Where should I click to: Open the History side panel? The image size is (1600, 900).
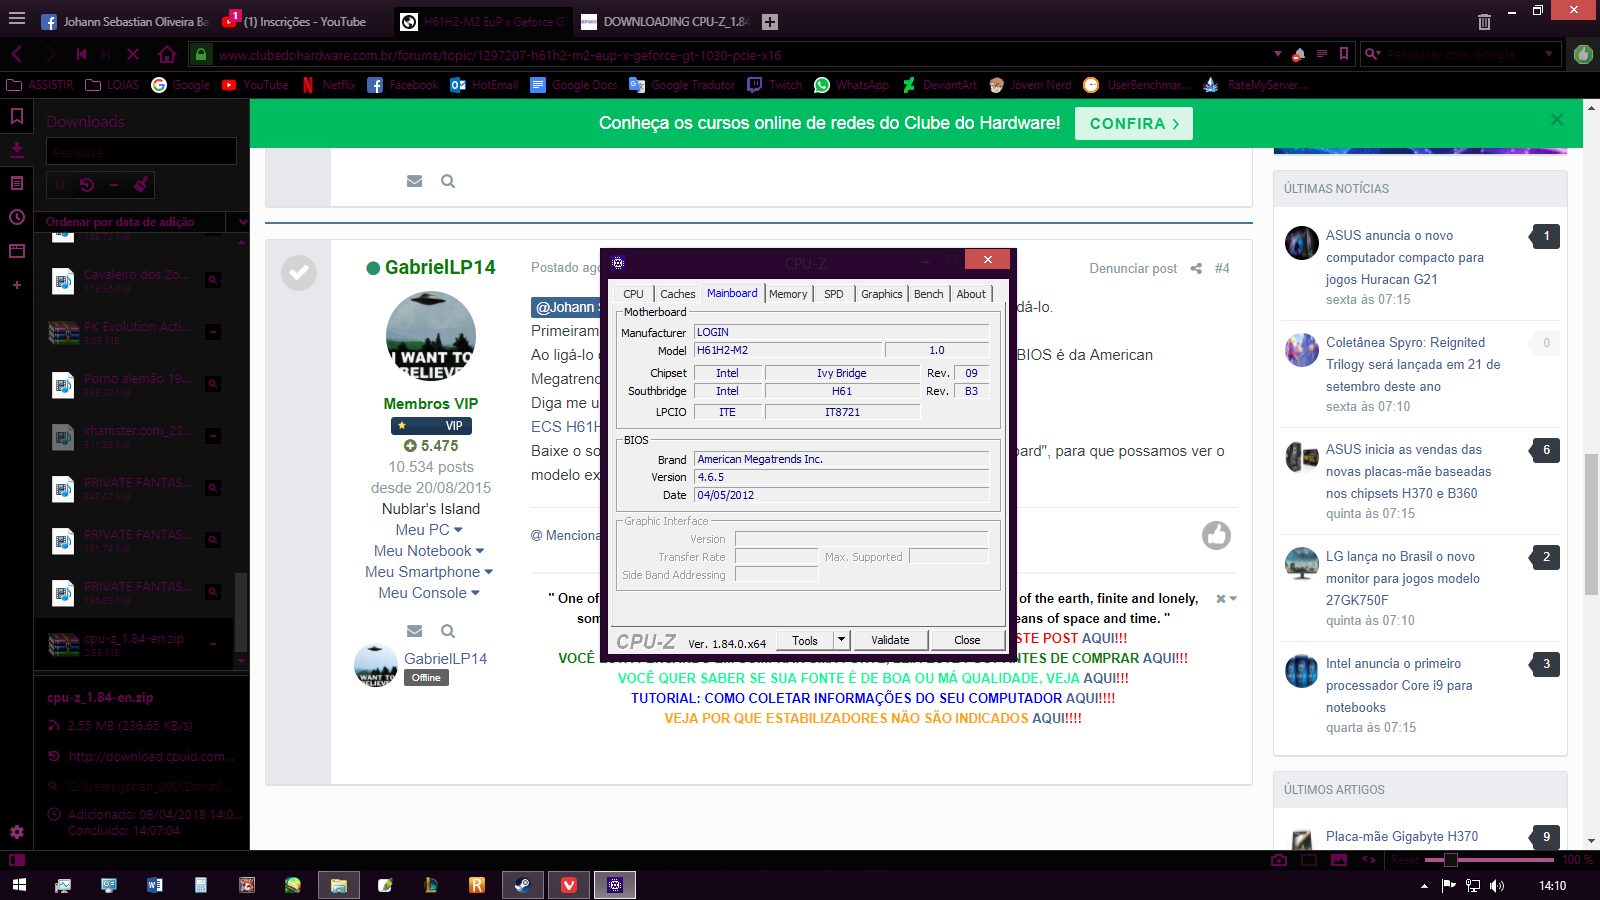coord(17,217)
